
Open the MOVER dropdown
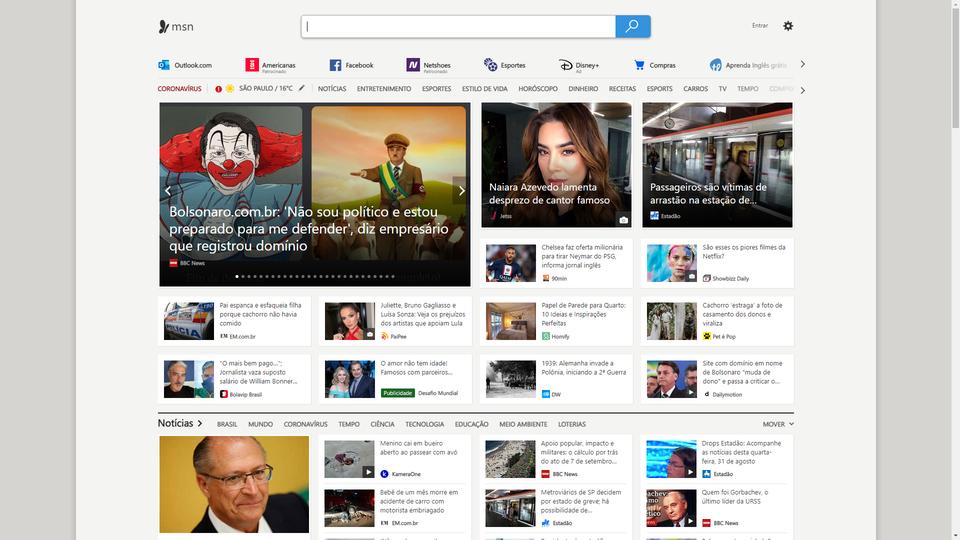(778, 424)
